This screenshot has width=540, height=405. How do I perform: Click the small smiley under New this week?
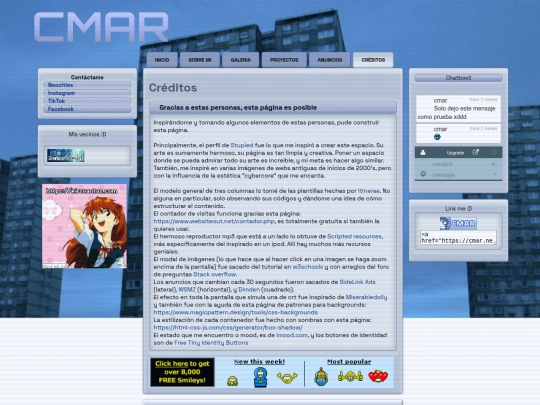point(232,381)
